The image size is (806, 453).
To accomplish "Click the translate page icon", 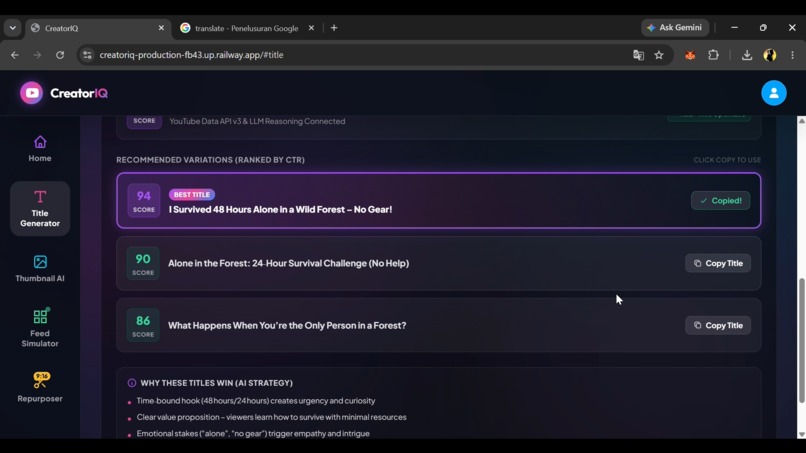I will click(x=638, y=55).
